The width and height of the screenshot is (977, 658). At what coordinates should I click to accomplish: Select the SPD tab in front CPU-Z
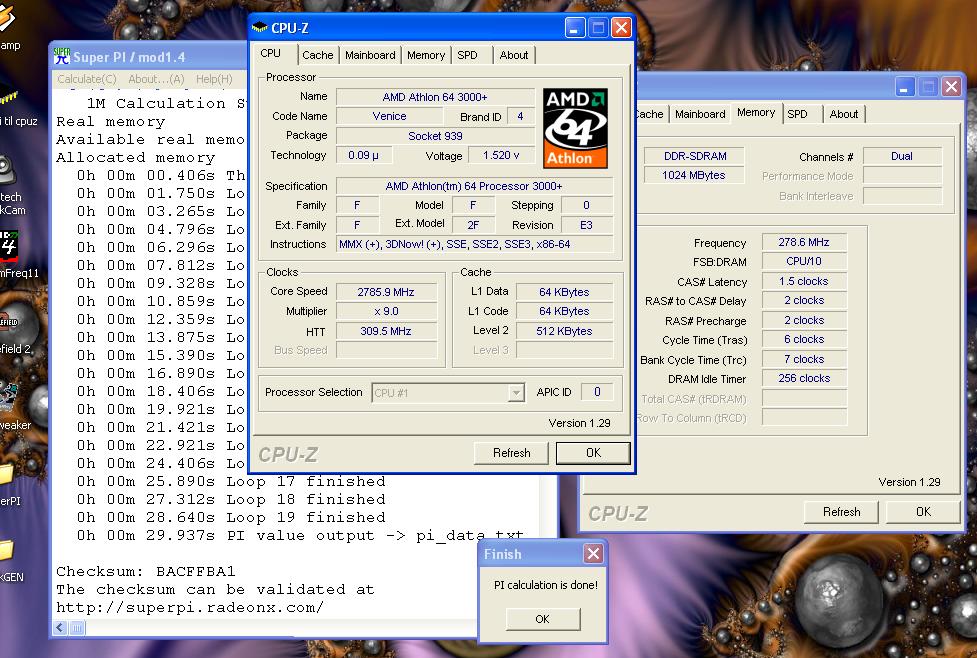click(467, 55)
